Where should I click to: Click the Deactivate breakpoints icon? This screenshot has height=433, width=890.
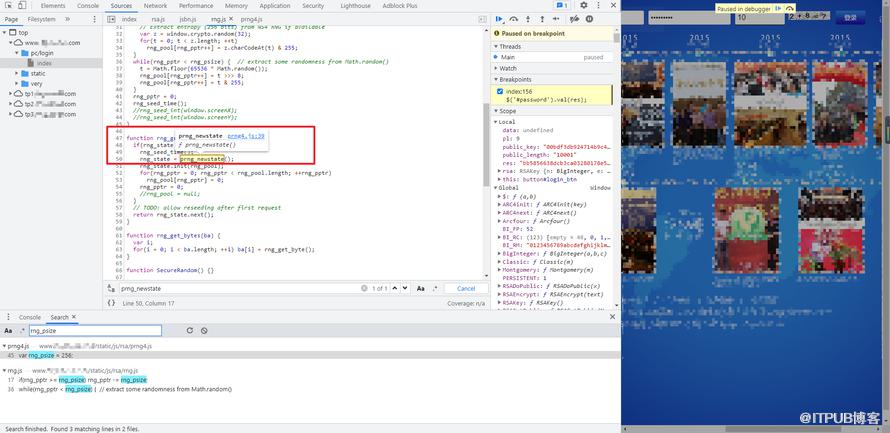click(574, 19)
